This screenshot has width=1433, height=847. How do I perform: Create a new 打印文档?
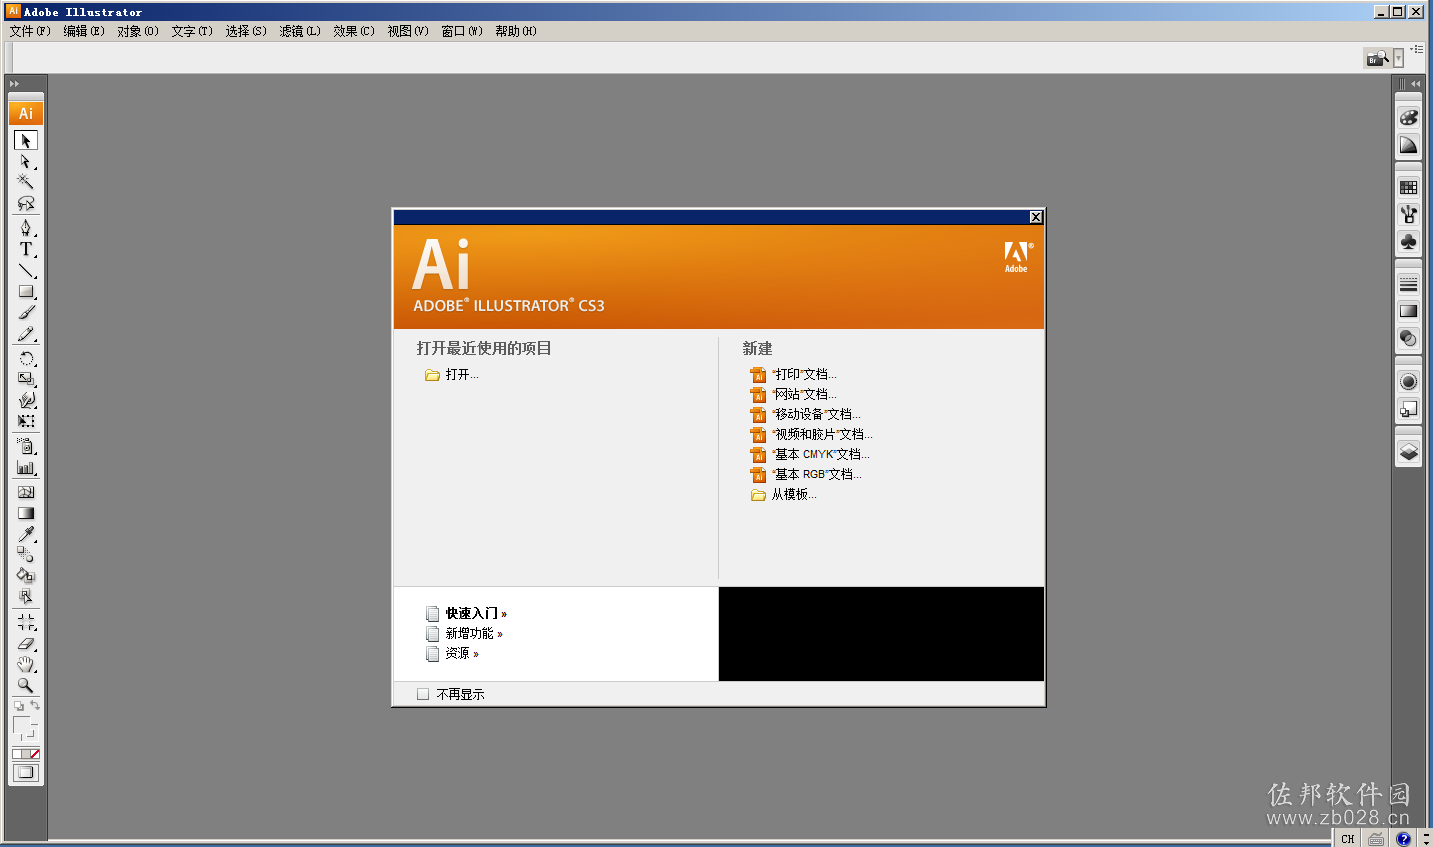click(x=794, y=375)
